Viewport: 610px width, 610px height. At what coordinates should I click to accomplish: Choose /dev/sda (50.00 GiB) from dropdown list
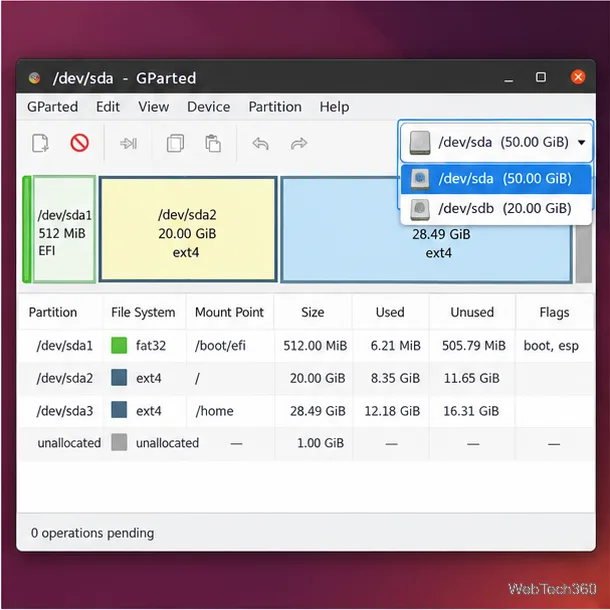point(496,179)
